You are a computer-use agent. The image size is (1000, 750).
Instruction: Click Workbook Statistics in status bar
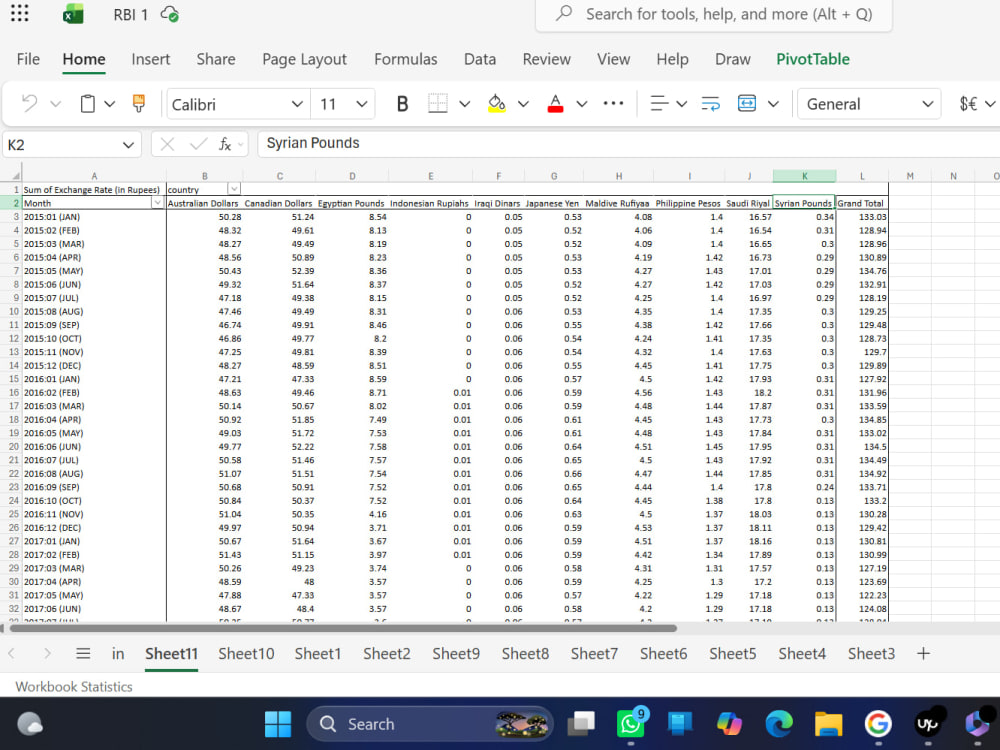point(74,687)
